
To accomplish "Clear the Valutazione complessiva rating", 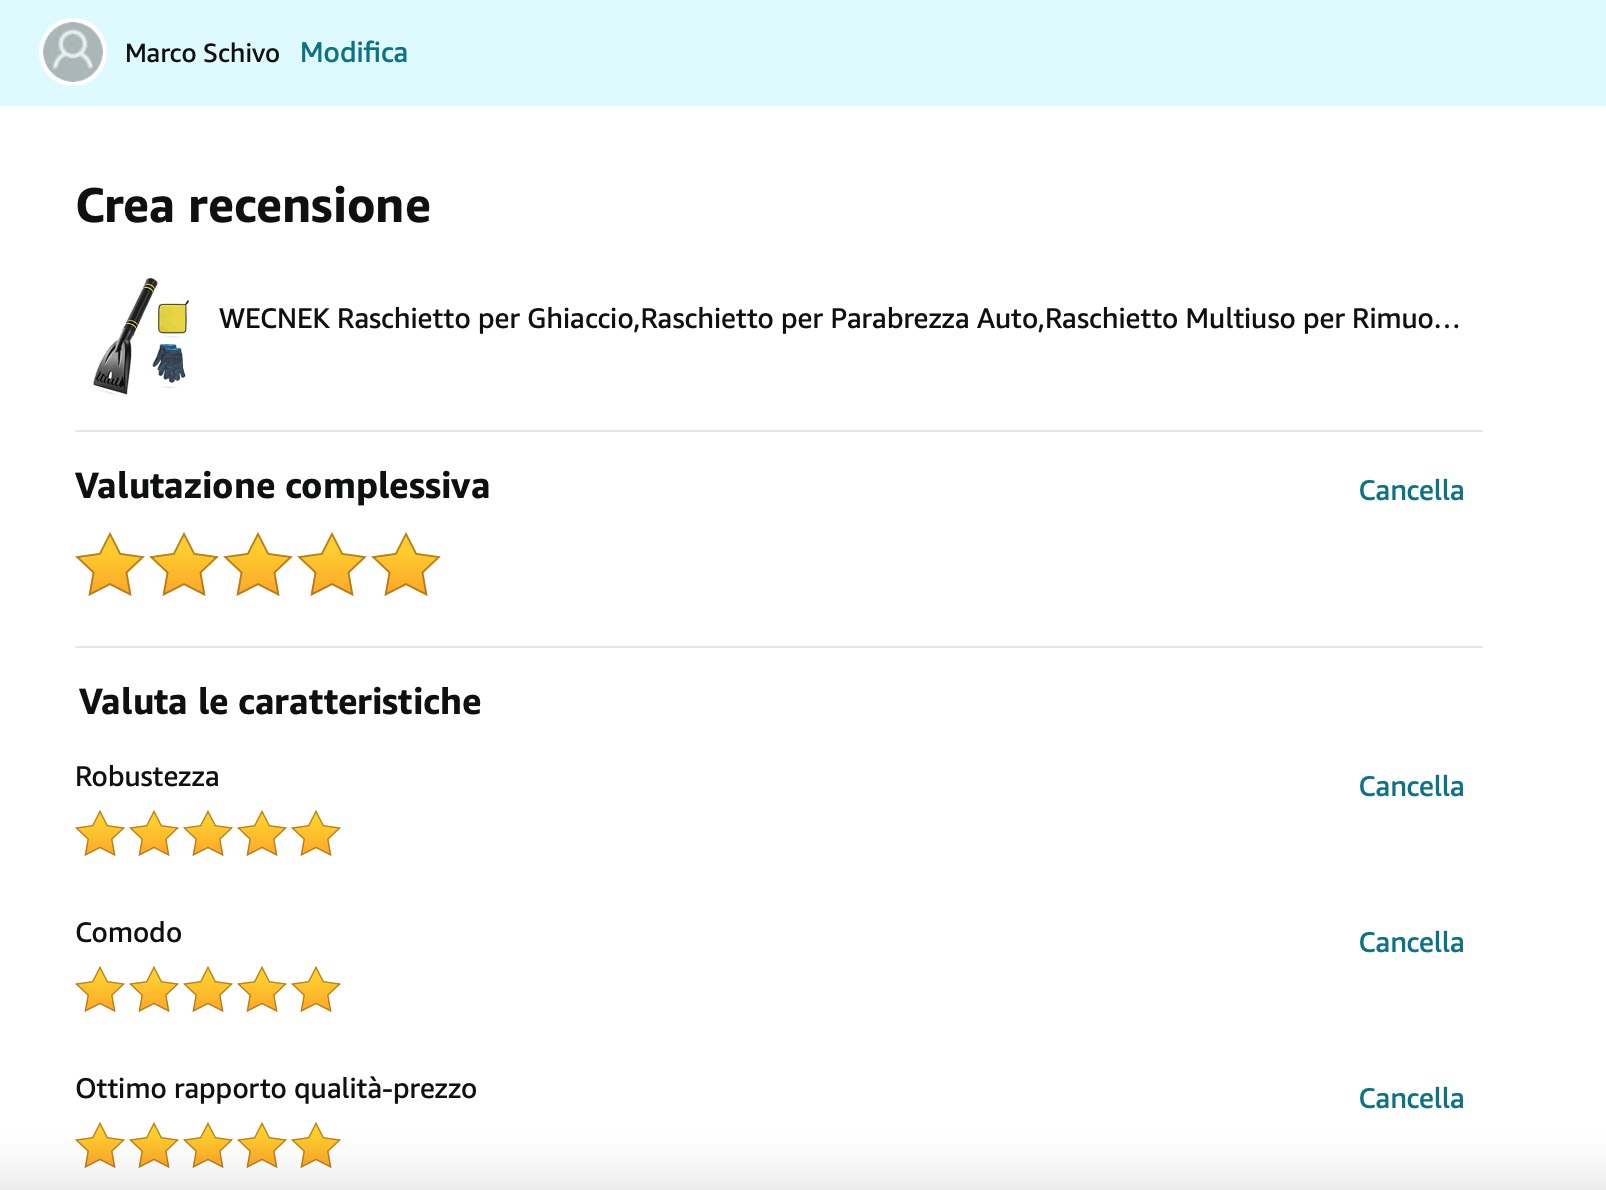I will pos(1410,490).
